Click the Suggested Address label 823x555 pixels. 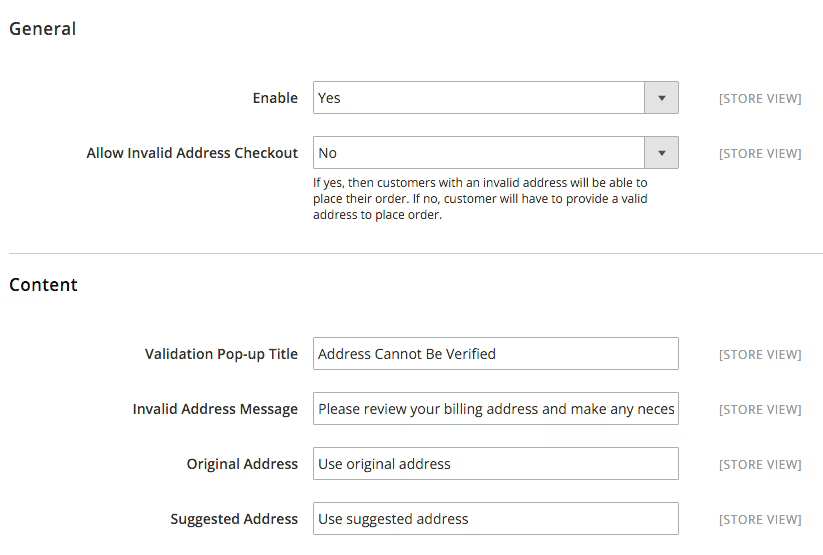coord(234,519)
